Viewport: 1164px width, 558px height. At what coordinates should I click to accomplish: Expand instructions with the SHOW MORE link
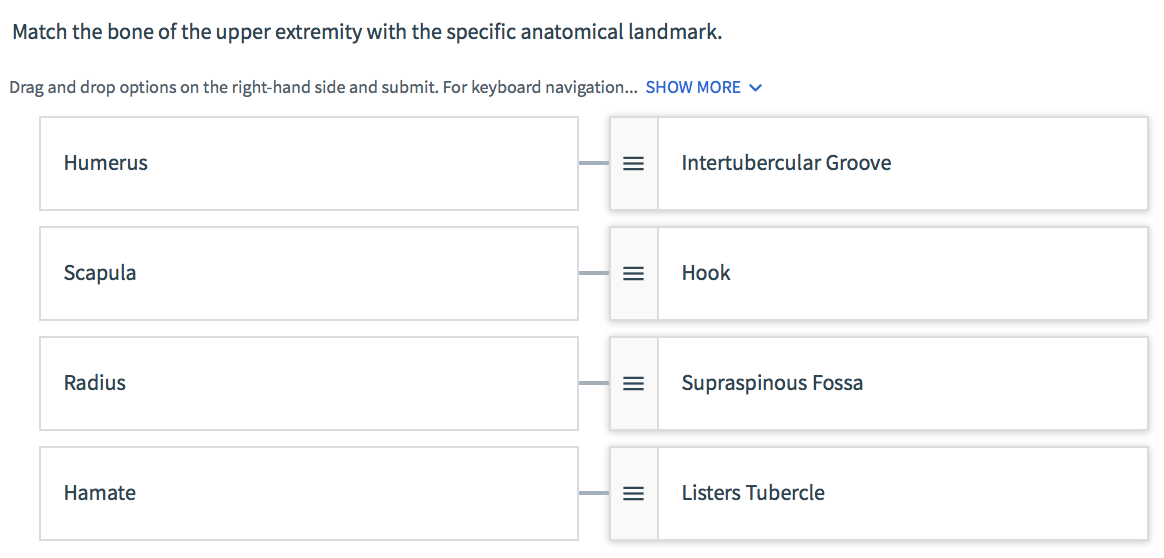click(693, 87)
